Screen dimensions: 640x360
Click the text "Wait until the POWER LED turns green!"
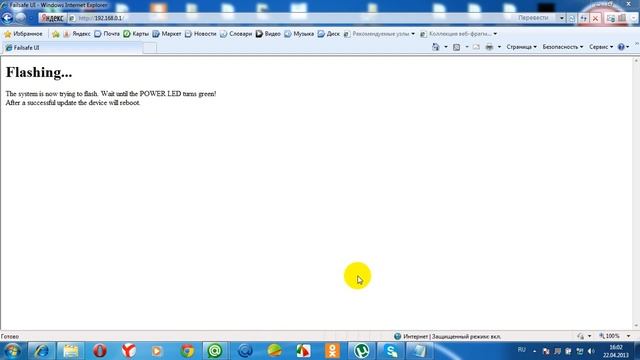click(x=158, y=94)
